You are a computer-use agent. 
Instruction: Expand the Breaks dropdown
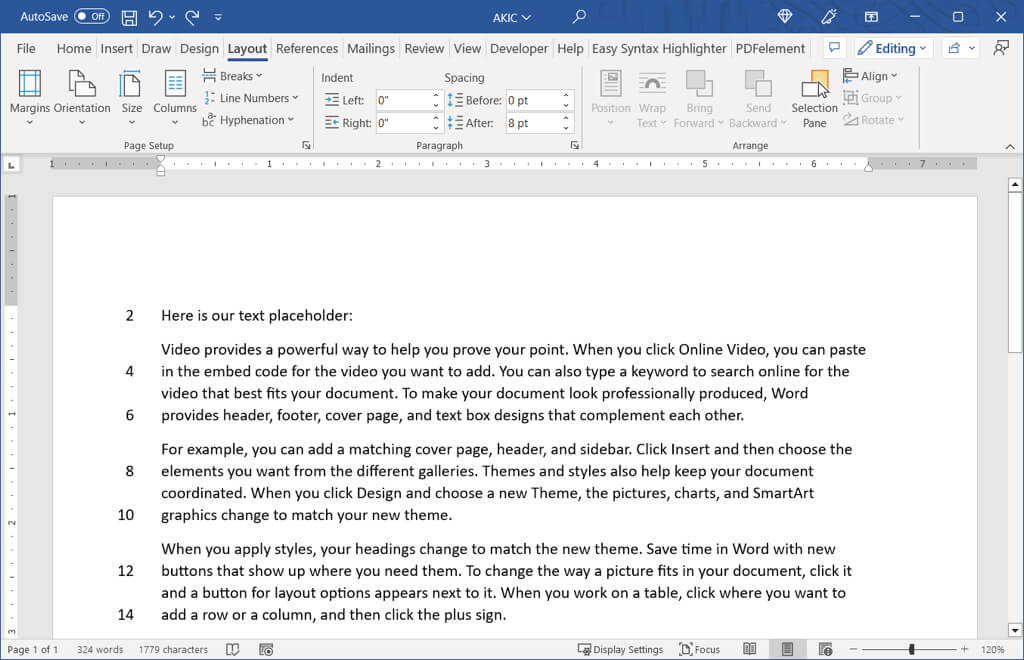tap(233, 76)
